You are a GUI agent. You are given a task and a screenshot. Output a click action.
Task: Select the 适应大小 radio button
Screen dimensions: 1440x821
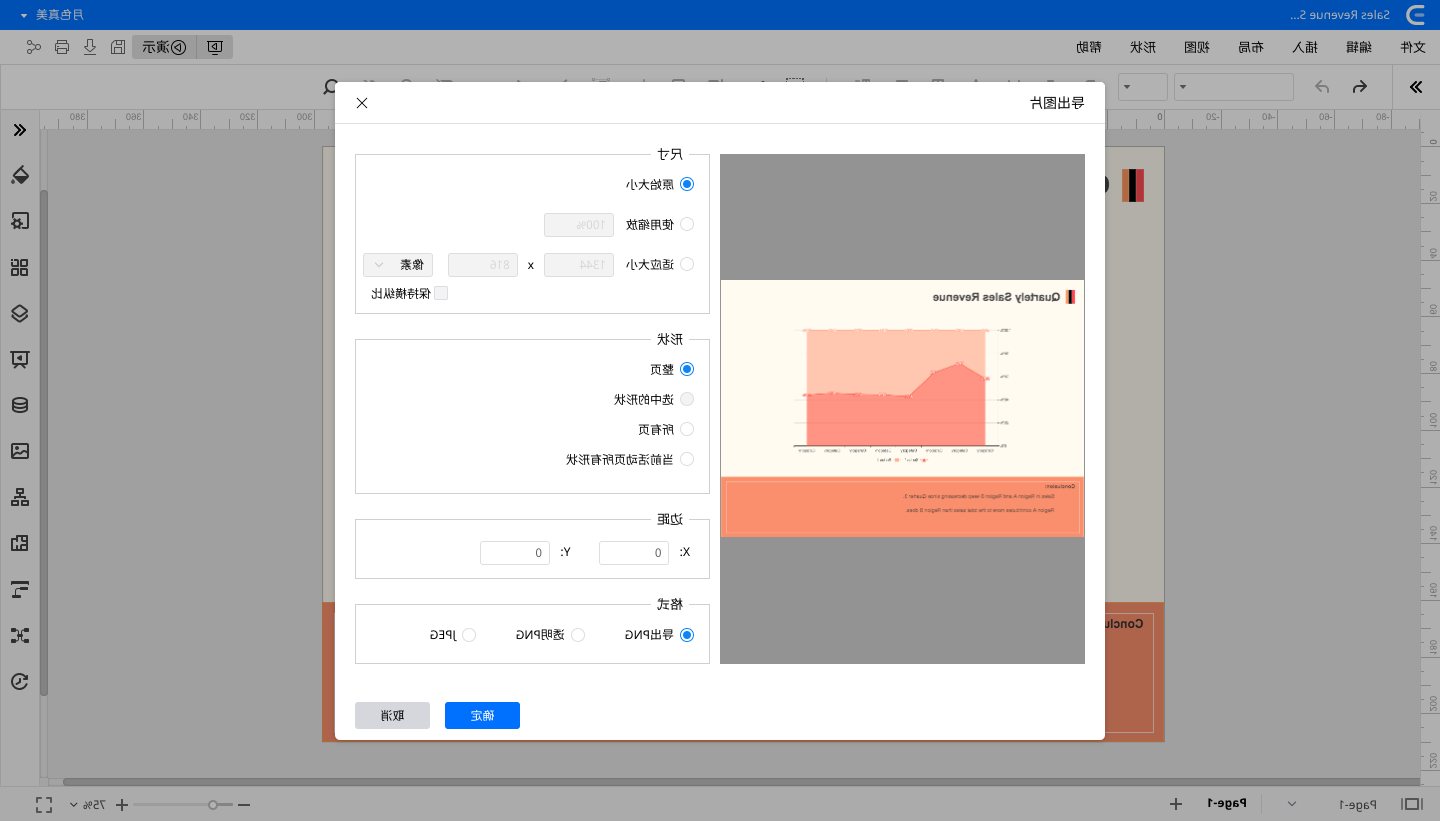coord(687,264)
